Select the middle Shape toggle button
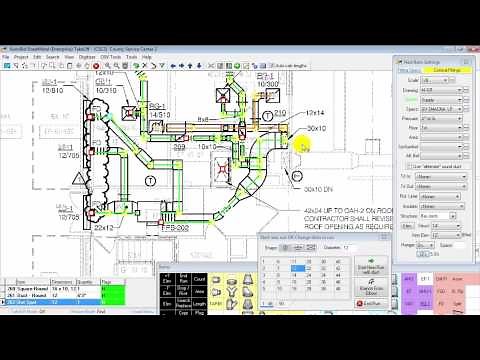Viewport: 480px width, 360px height. [x=298, y=247]
